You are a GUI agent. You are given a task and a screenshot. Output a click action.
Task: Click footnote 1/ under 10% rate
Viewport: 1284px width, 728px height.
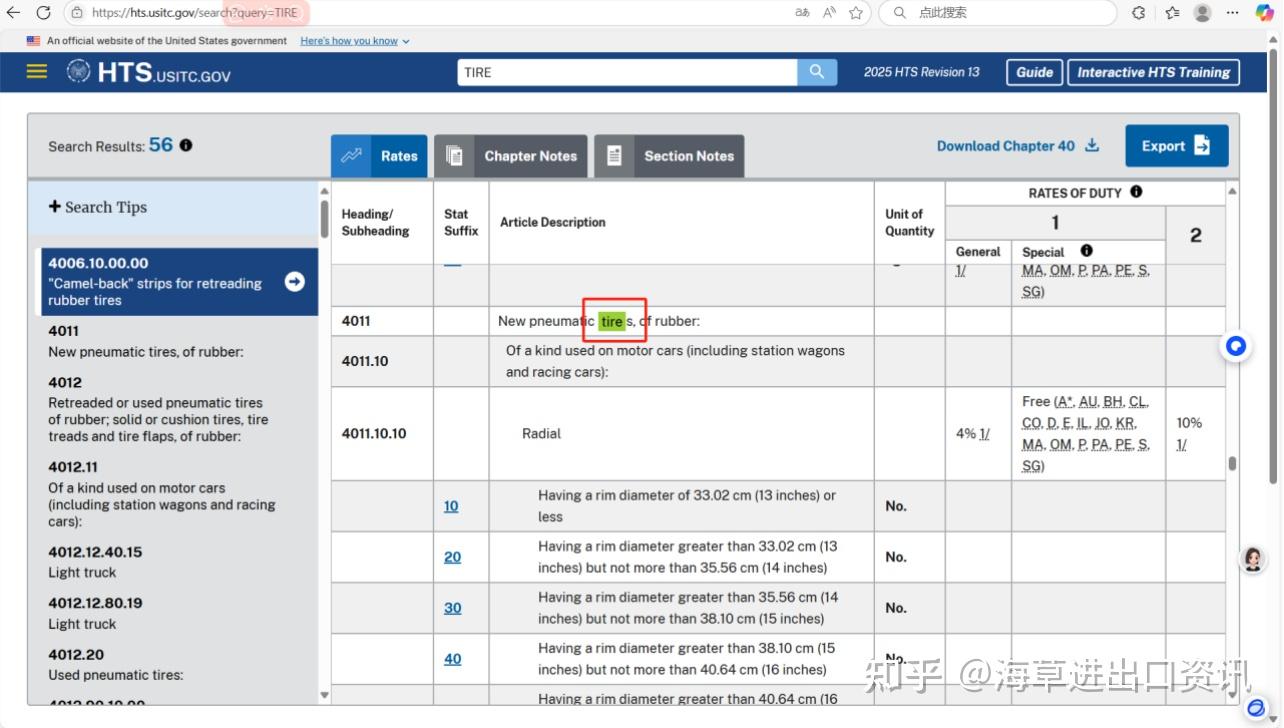1181,445
